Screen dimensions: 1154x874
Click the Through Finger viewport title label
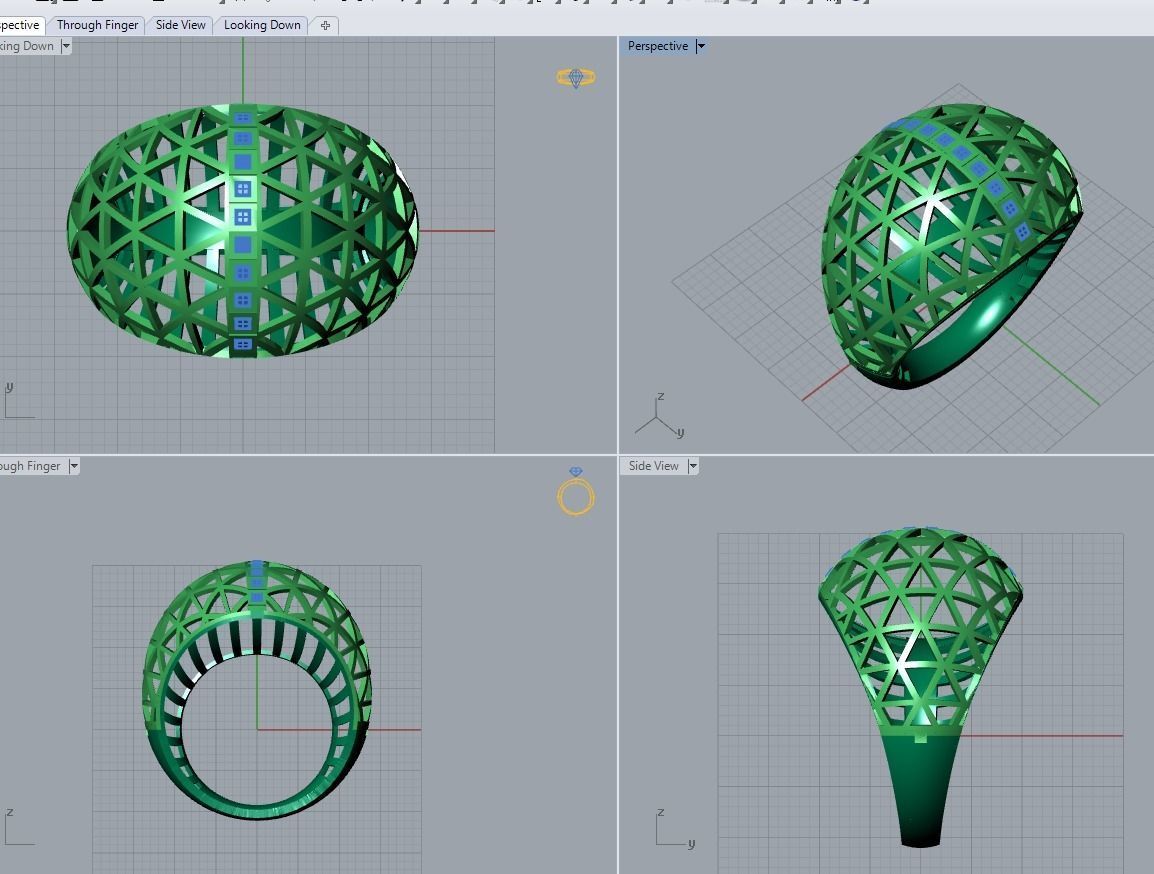[31, 466]
